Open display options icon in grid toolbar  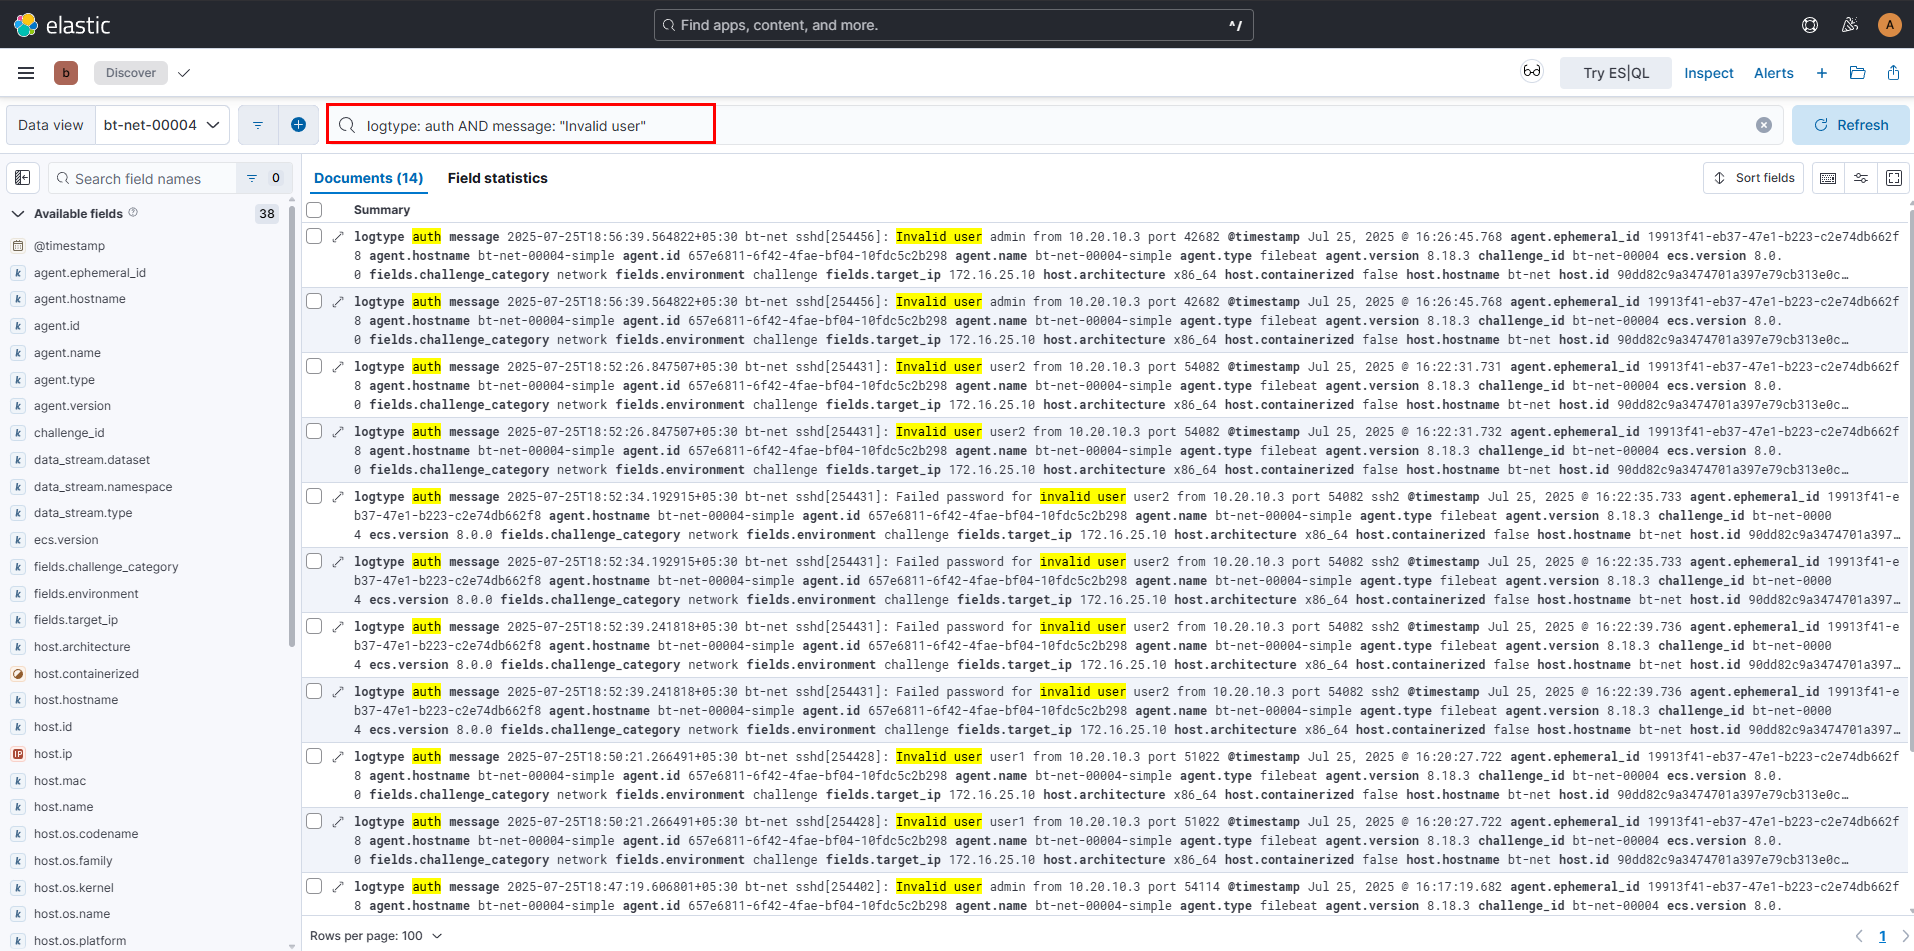pyautogui.click(x=1861, y=178)
